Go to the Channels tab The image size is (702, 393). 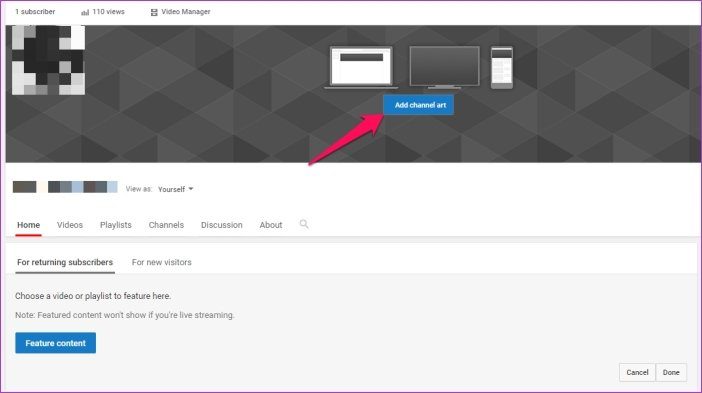[x=166, y=225]
